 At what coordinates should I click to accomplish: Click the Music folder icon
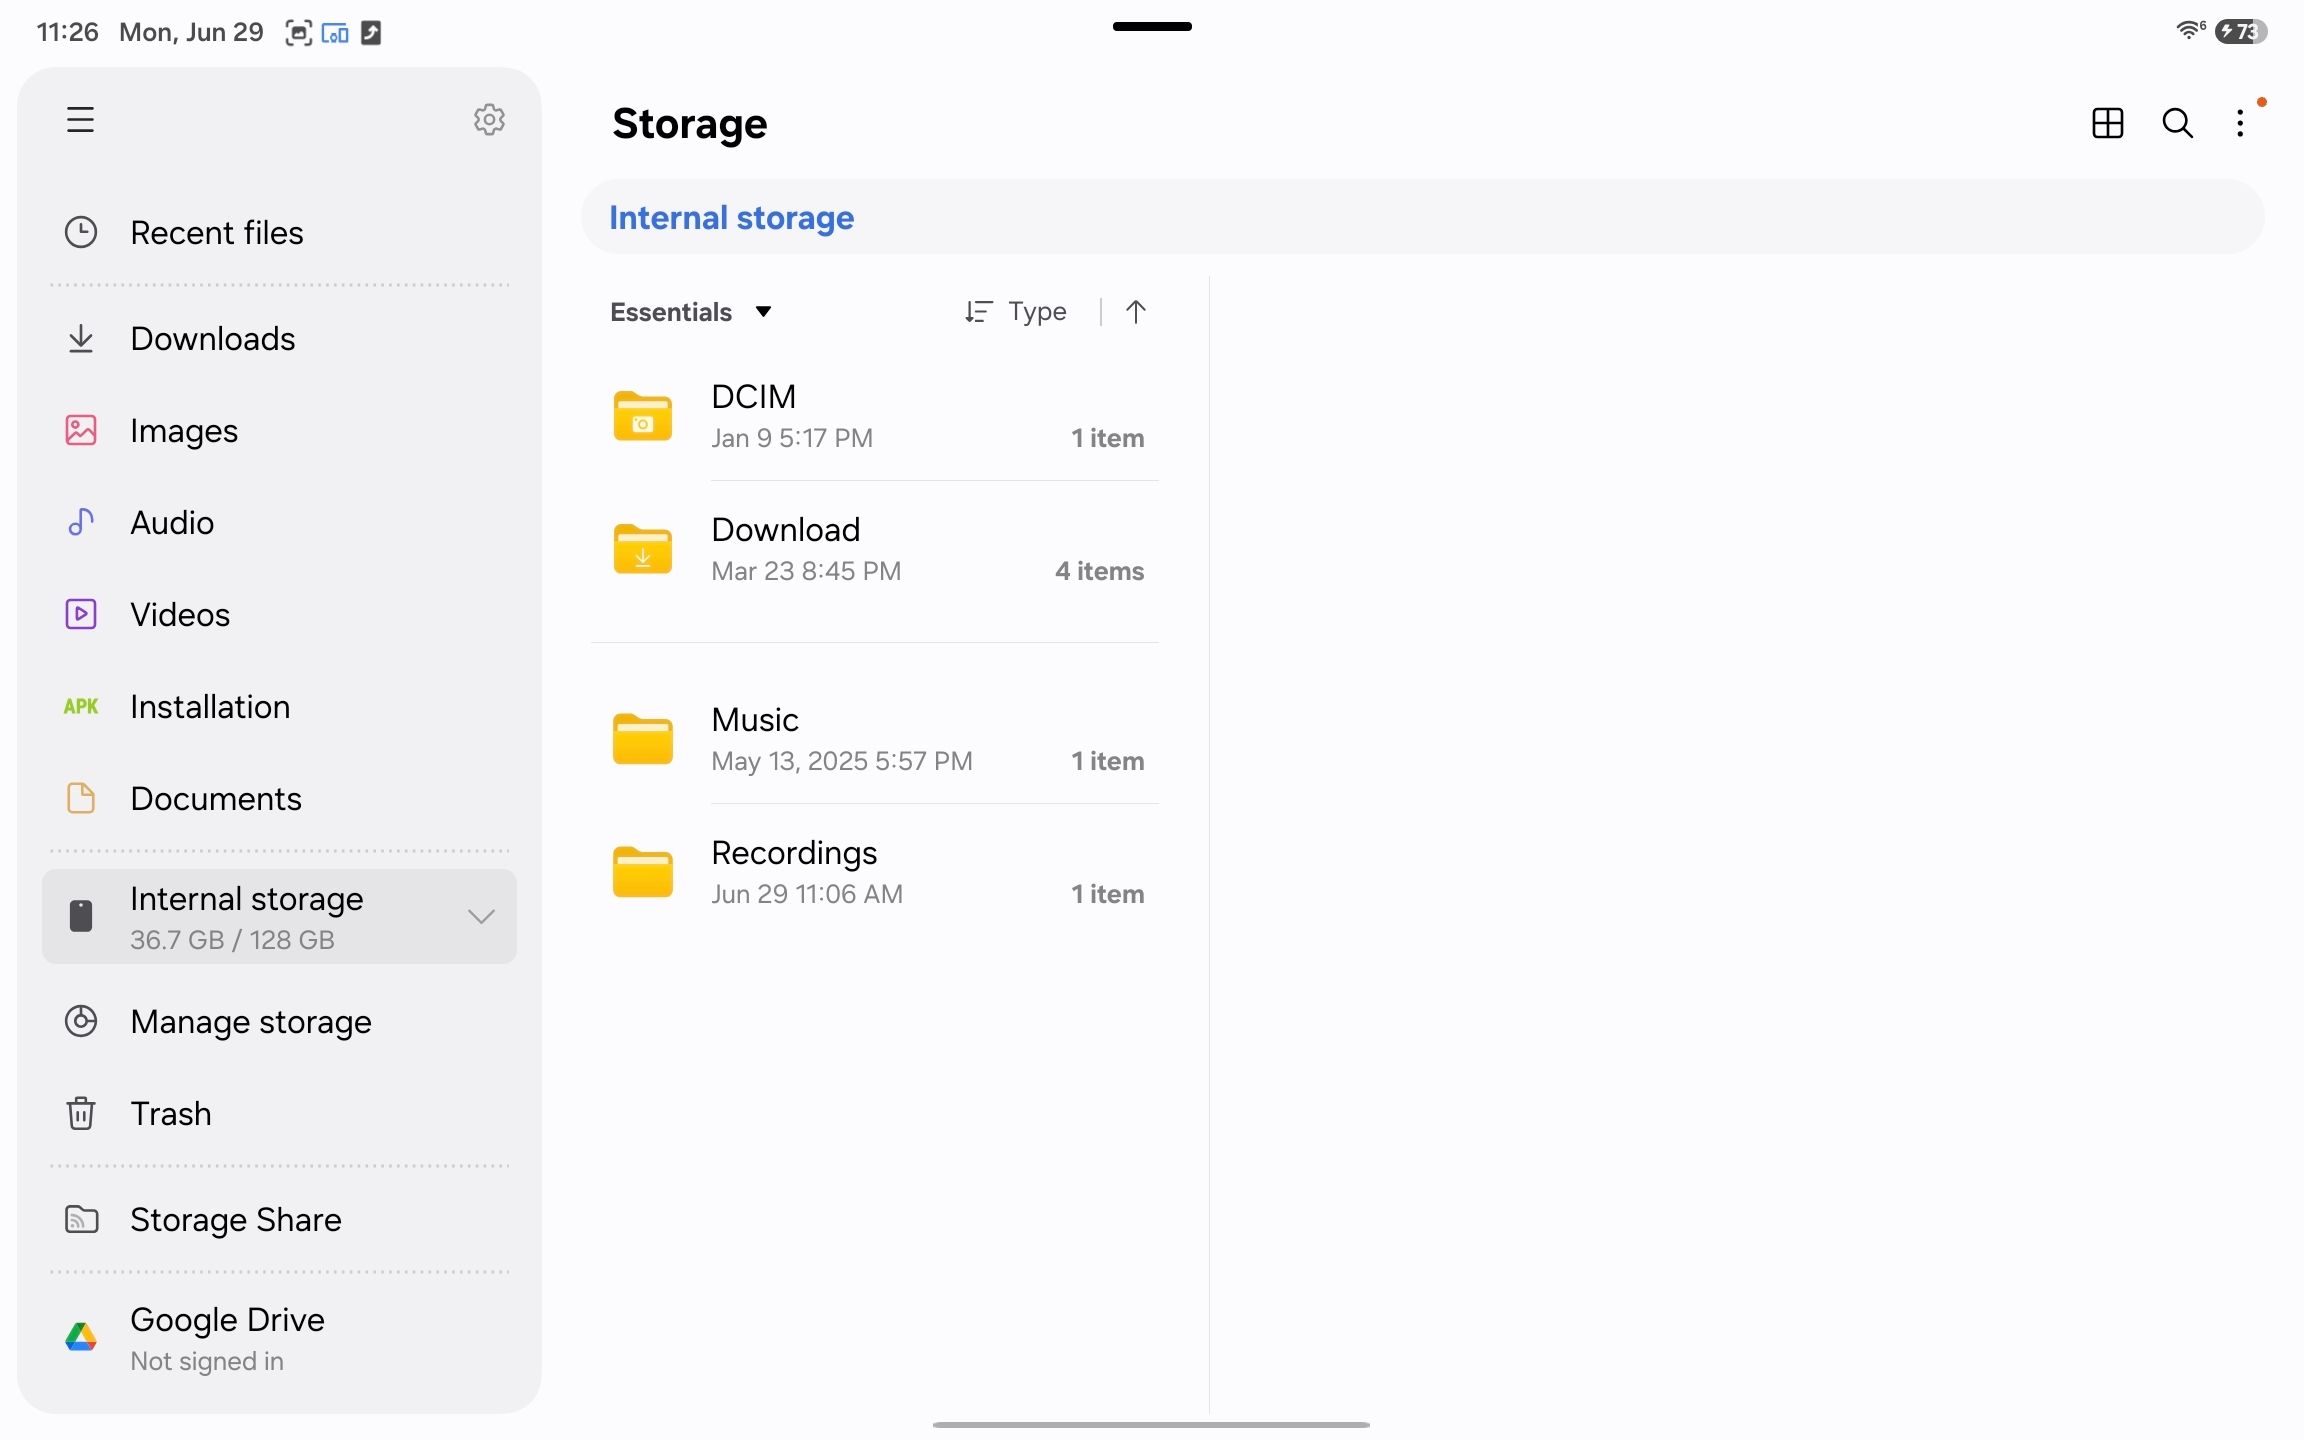642,739
